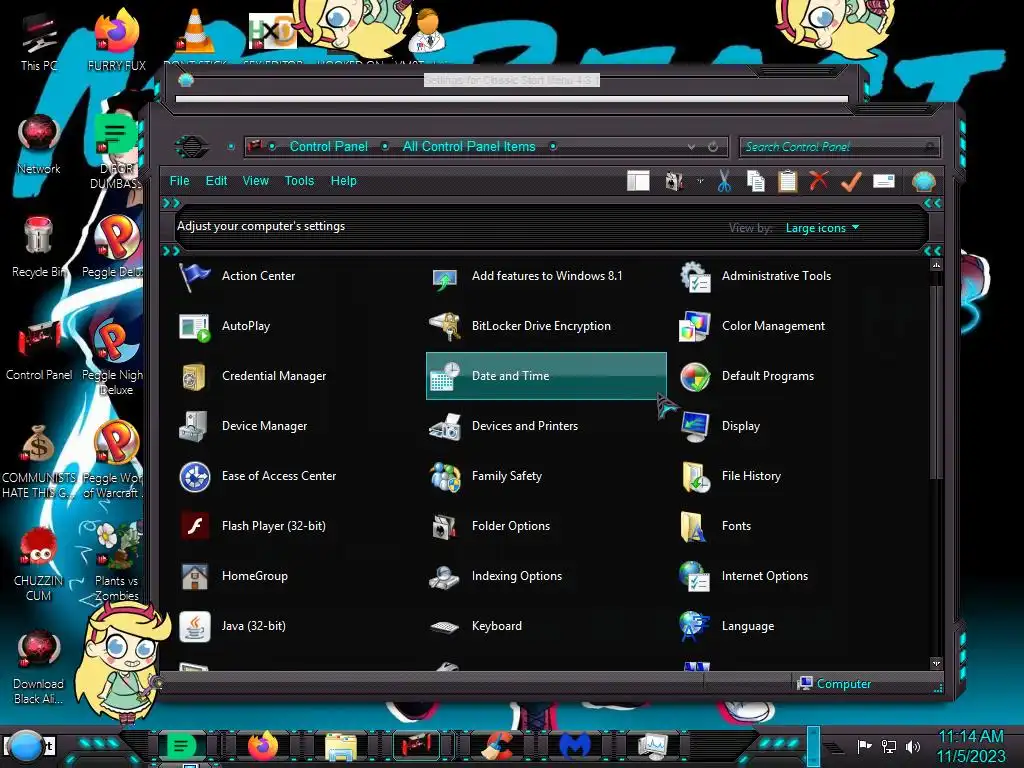Open the Edit menu
The width and height of the screenshot is (1024, 768).
216,181
